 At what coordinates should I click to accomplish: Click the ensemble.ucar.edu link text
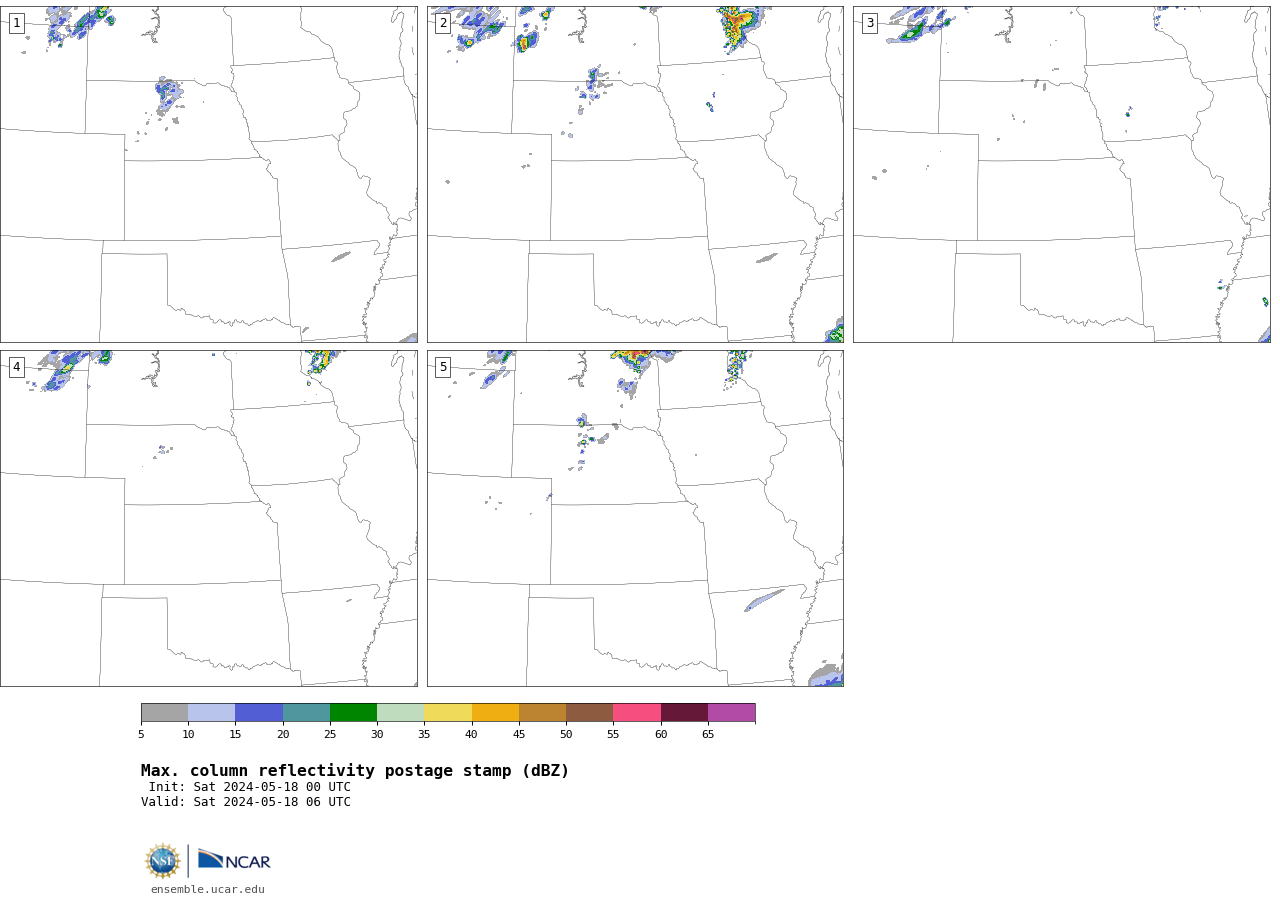(208, 890)
